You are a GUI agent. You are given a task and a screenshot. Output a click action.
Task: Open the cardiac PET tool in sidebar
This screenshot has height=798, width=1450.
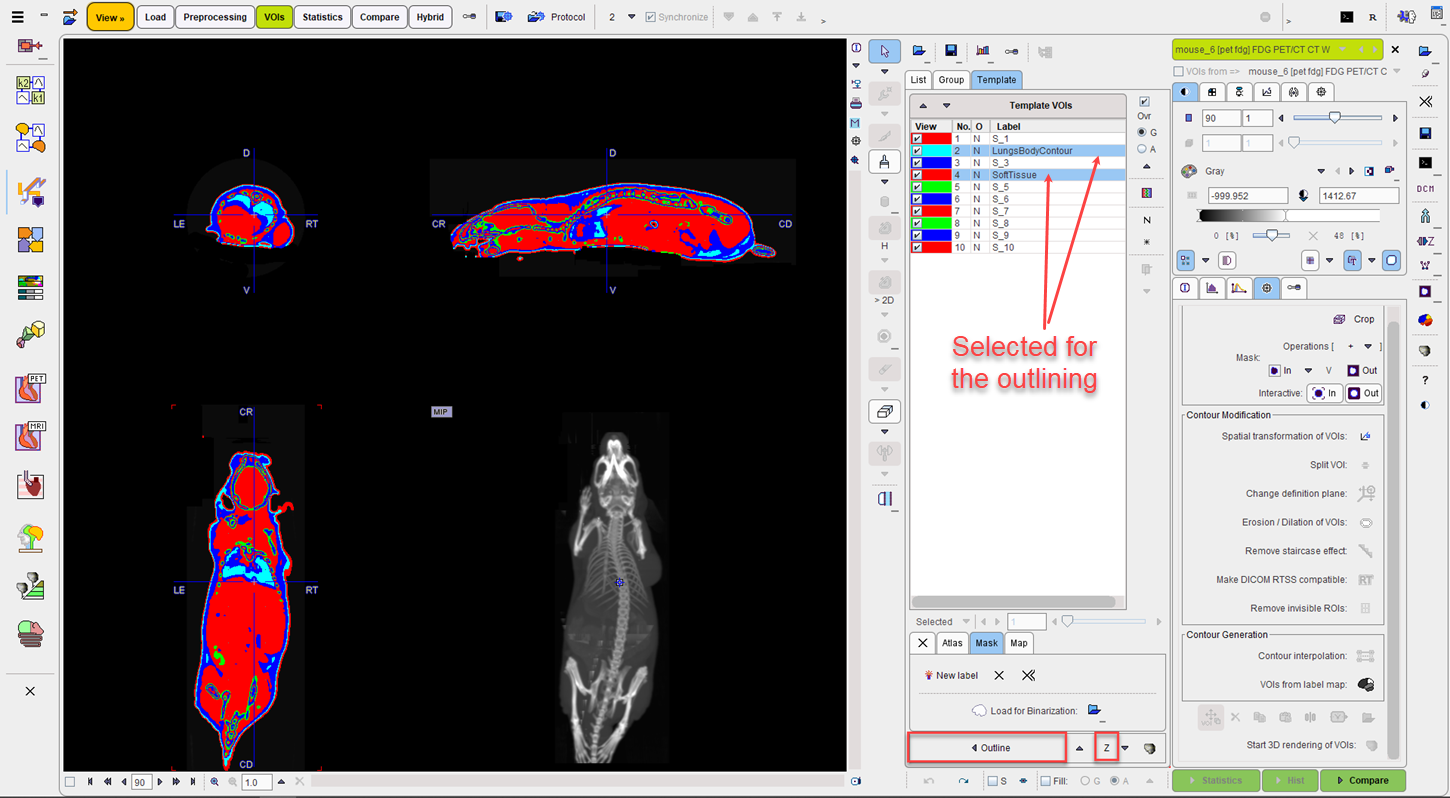click(x=30, y=387)
